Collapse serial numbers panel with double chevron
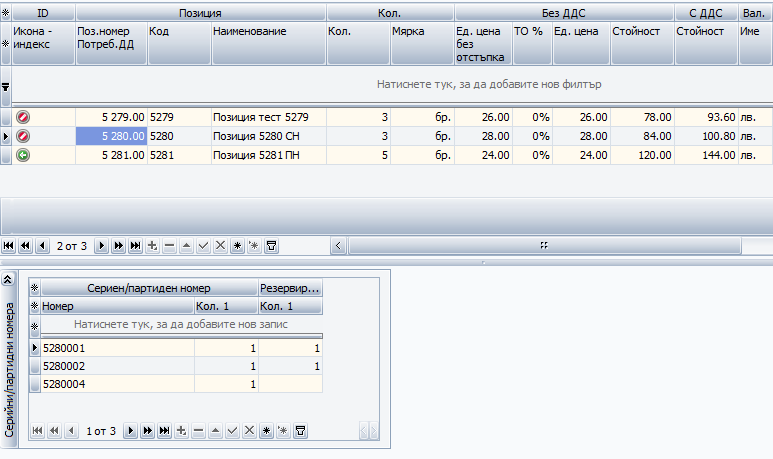The image size is (773, 459). [x=8, y=280]
